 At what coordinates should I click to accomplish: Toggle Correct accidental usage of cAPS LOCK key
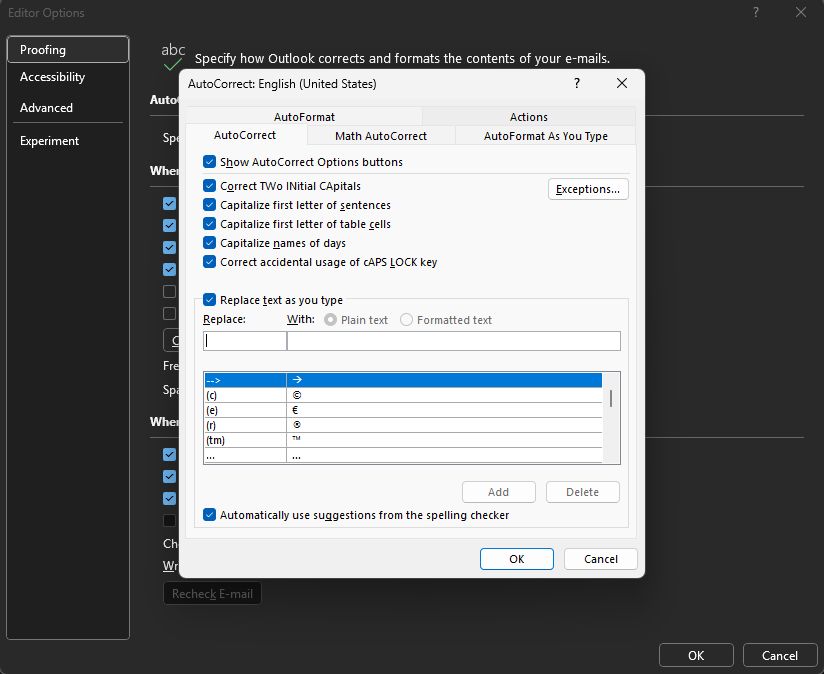pyautogui.click(x=209, y=262)
